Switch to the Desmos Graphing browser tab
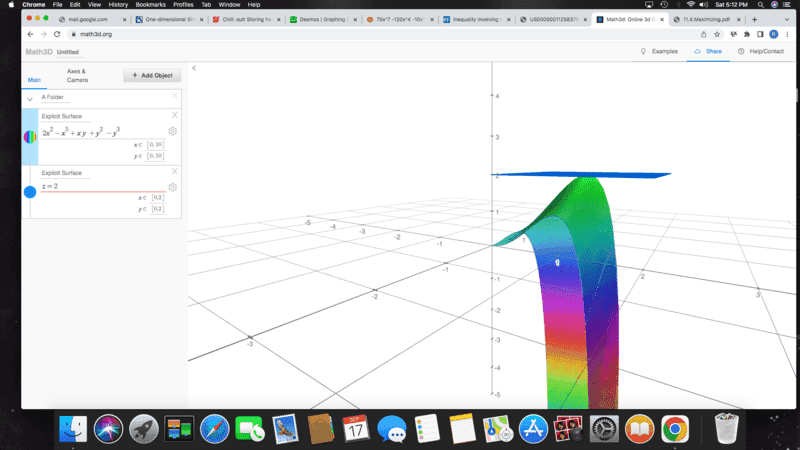Image resolution: width=800 pixels, height=450 pixels. point(320,19)
